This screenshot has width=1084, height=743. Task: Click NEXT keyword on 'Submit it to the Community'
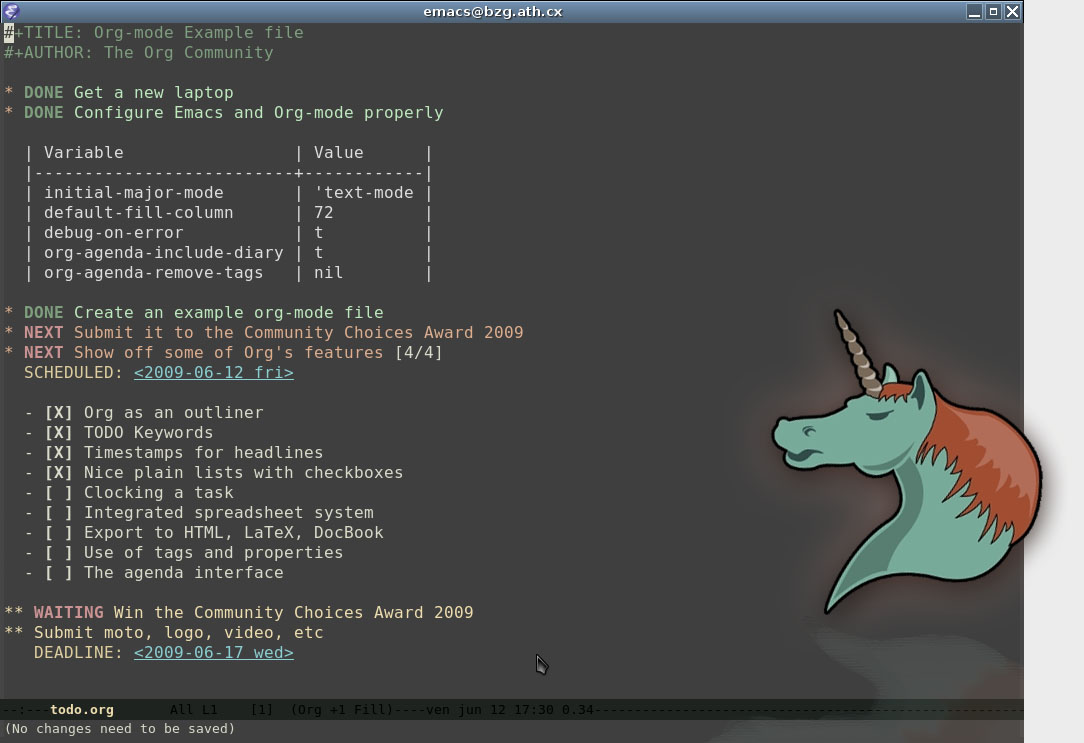(x=44, y=332)
